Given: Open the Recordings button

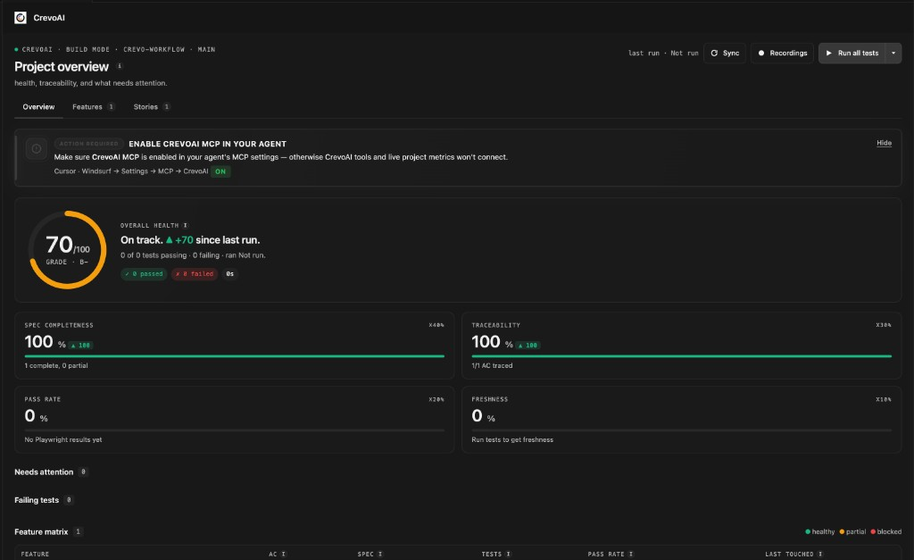Looking at the screenshot, I should pyautogui.click(x=782, y=53).
